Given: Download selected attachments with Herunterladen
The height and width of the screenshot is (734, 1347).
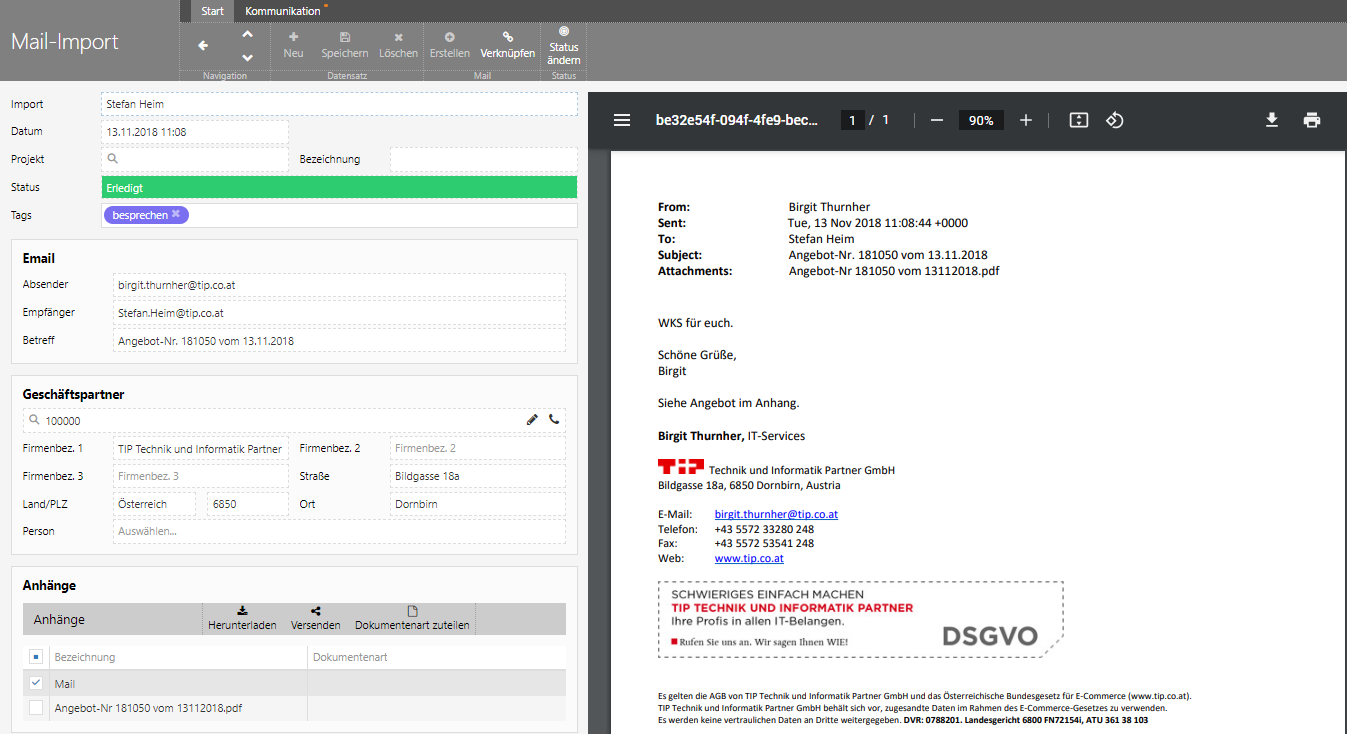Looking at the screenshot, I should tap(242, 618).
